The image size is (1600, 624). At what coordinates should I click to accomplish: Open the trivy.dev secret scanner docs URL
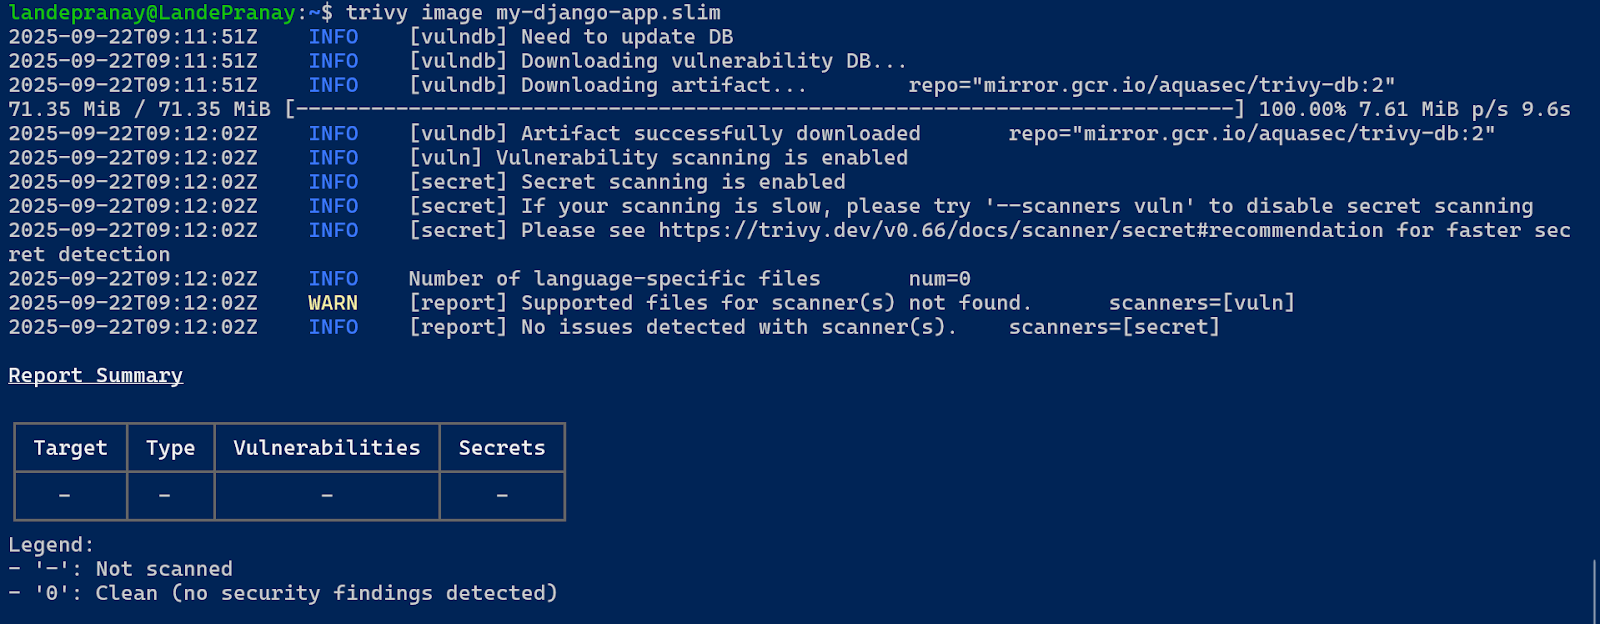[x=1020, y=230]
